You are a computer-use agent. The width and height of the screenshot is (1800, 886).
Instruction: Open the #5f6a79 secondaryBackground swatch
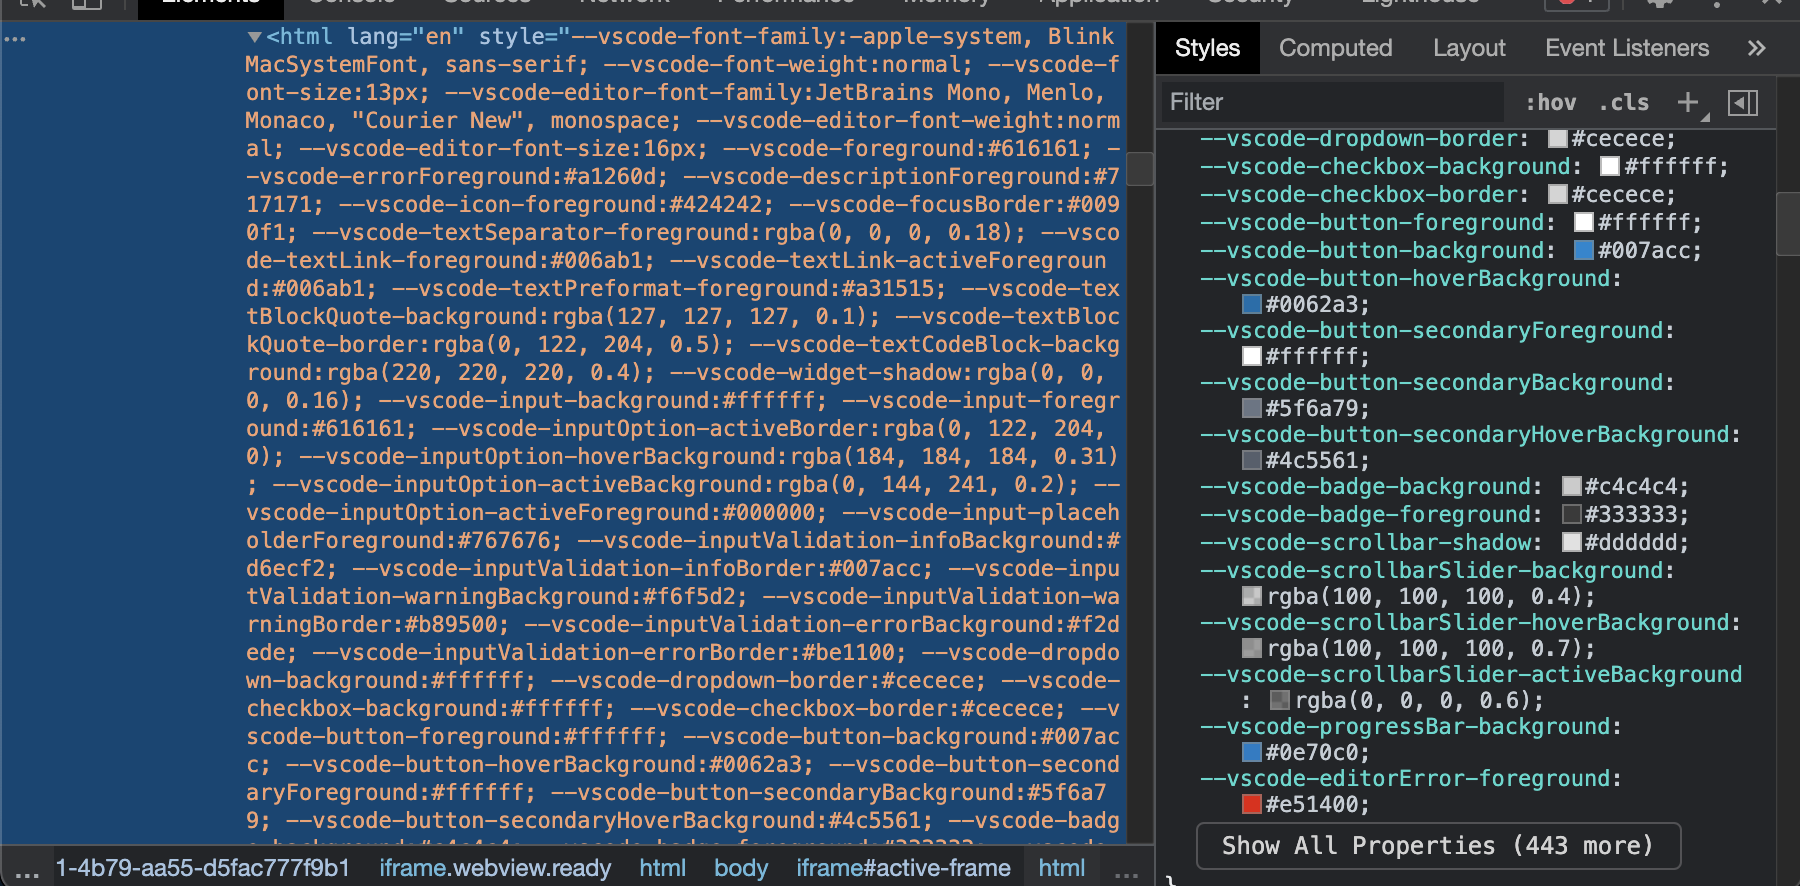coord(1252,408)
